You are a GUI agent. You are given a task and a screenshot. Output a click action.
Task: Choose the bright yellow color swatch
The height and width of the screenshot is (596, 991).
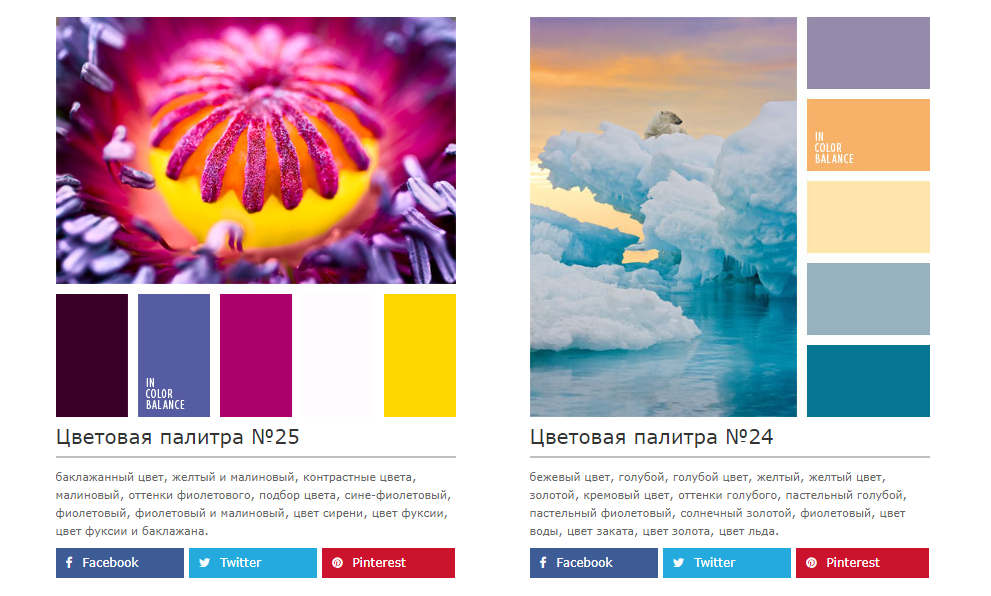click(420, 355)
